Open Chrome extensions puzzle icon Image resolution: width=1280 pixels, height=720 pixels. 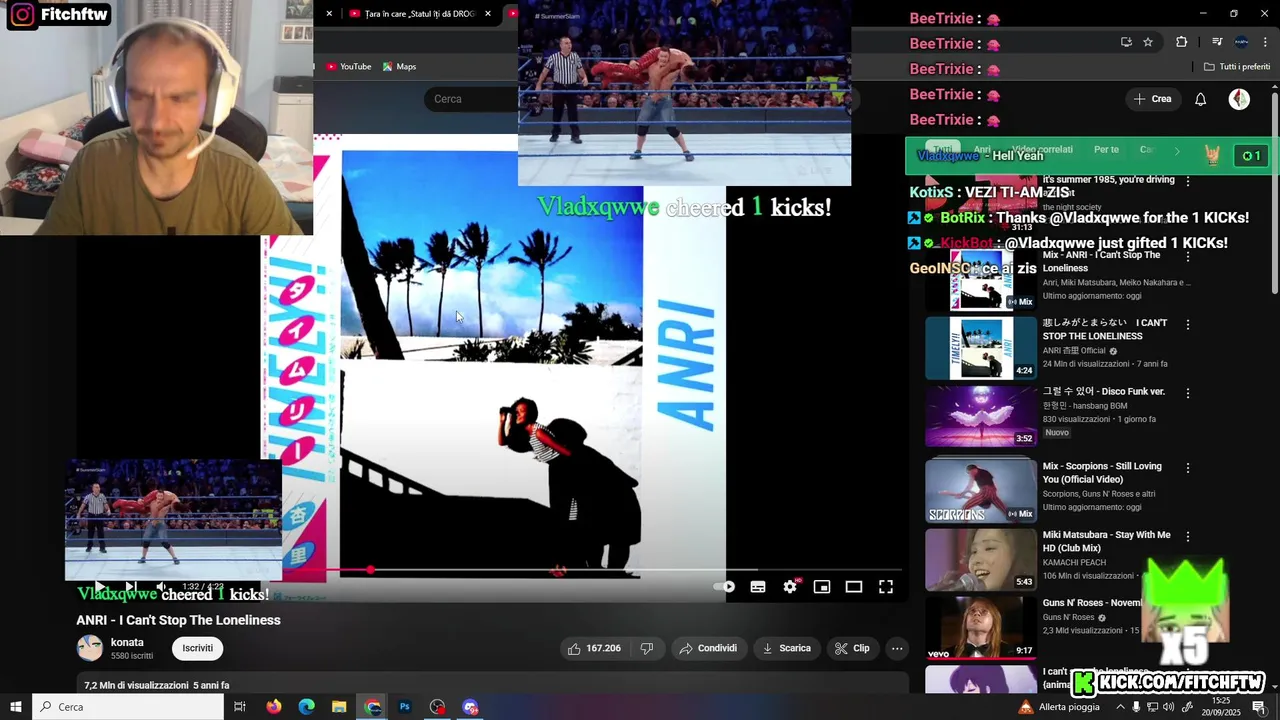(x=1182, y=42)
